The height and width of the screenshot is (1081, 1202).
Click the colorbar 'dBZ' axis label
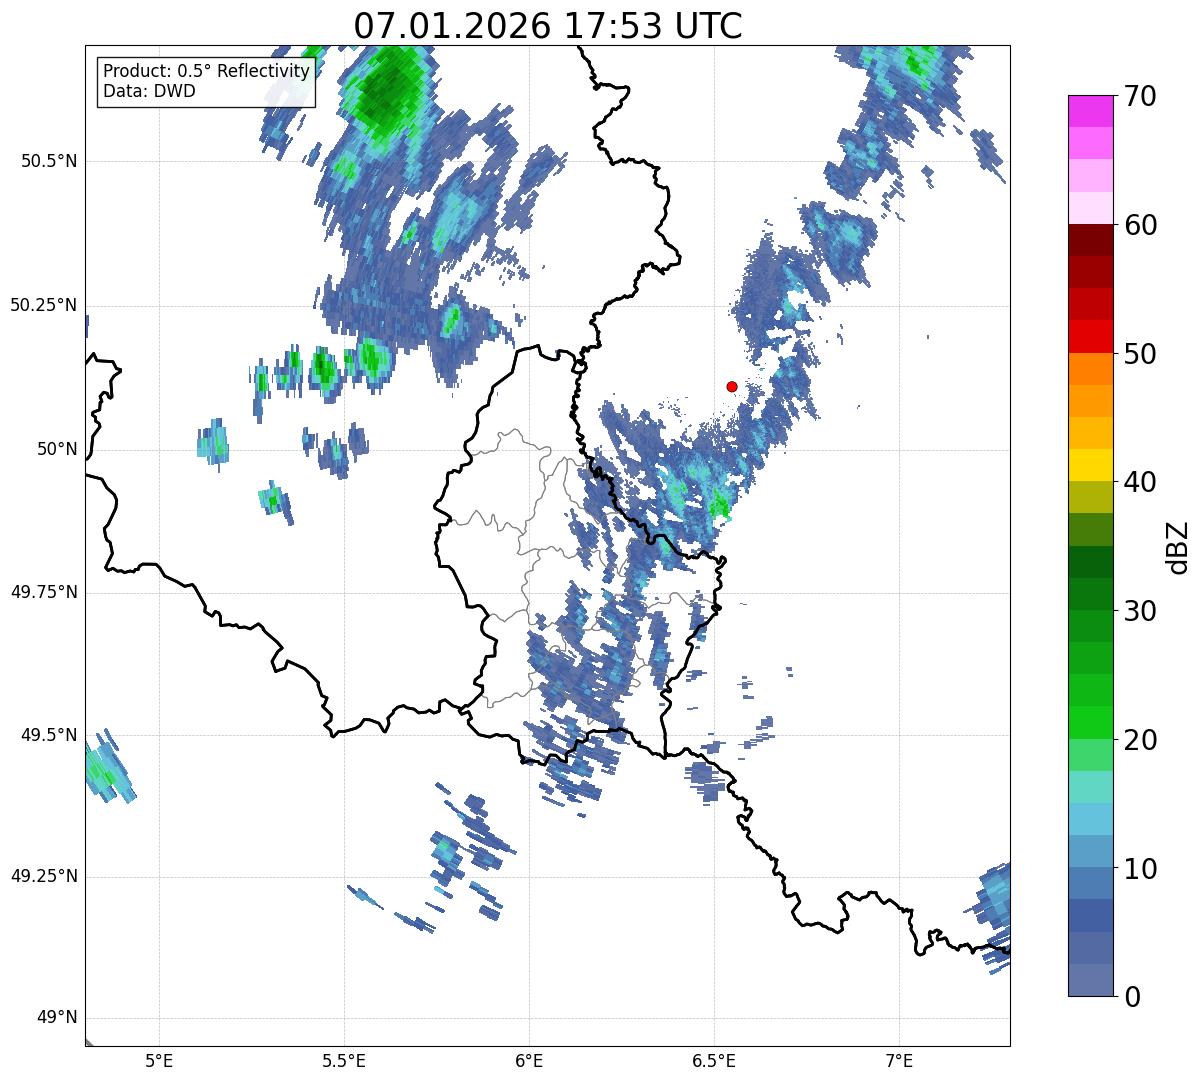pyautogui.click(x=1178, y=546)
